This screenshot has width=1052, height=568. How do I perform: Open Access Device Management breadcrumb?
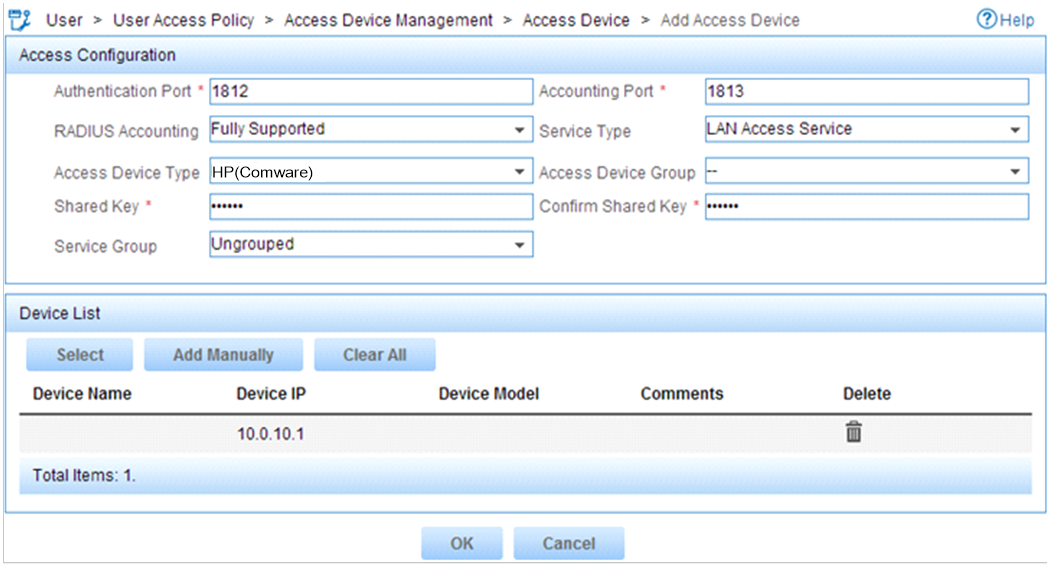pos(388,20)
